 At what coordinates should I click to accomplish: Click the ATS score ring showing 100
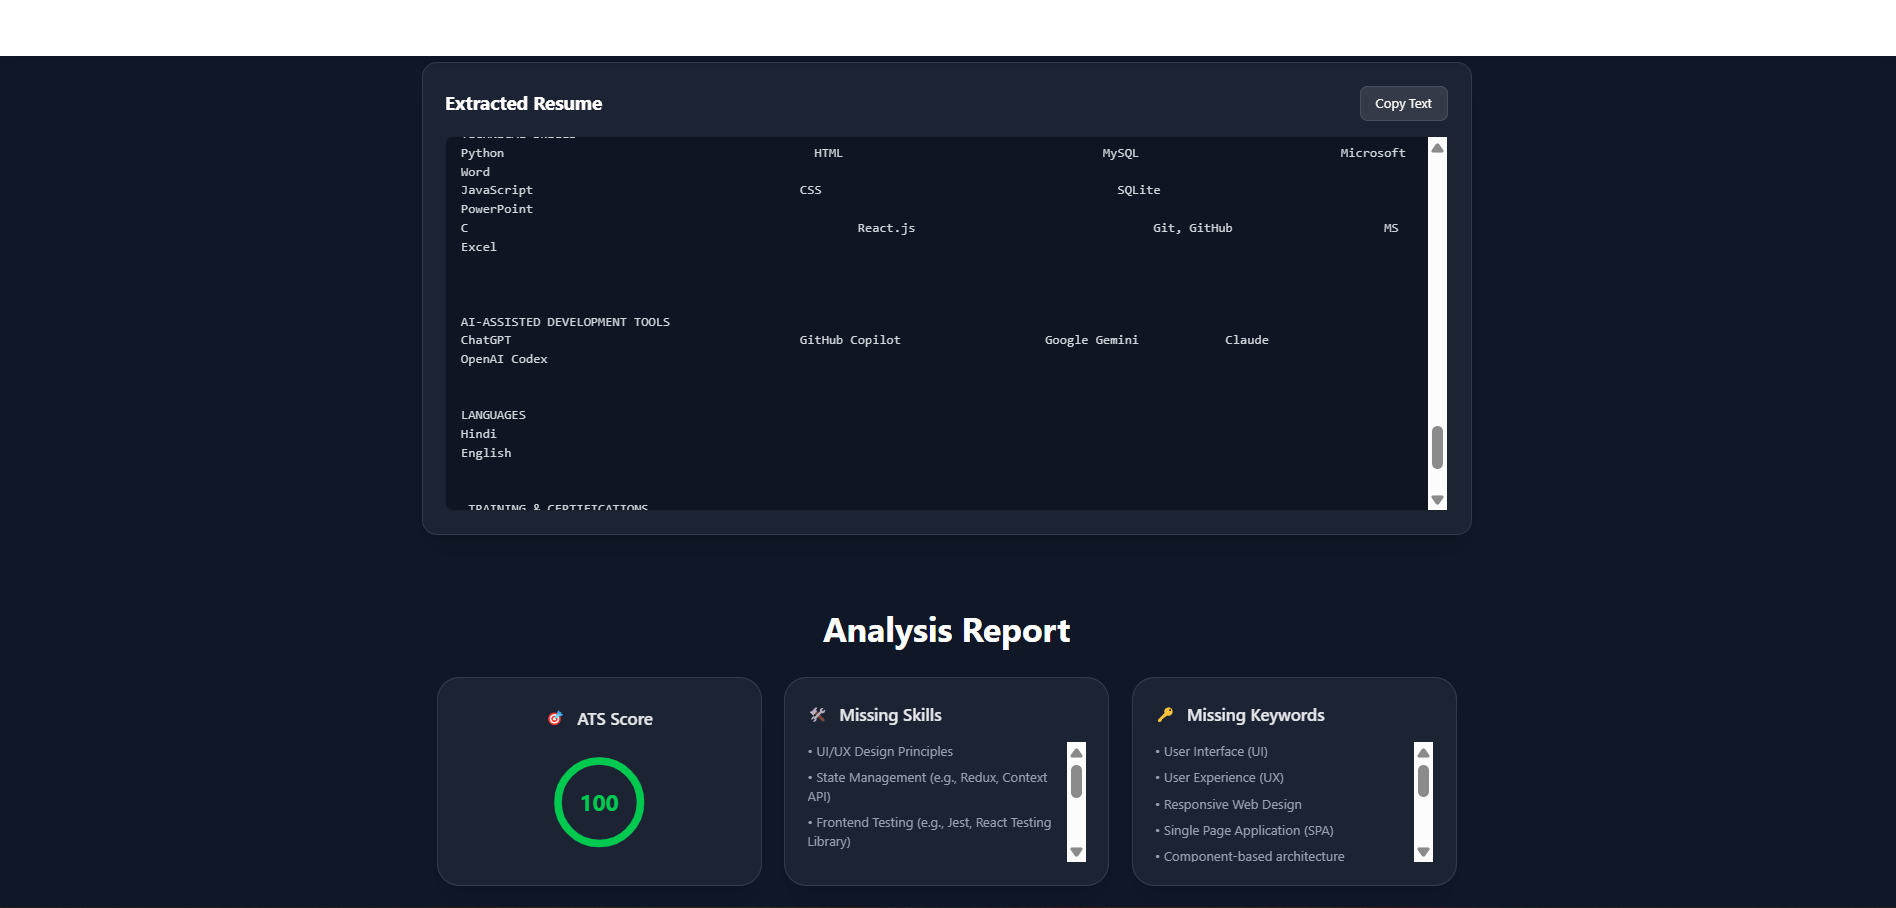coord(599,802)
